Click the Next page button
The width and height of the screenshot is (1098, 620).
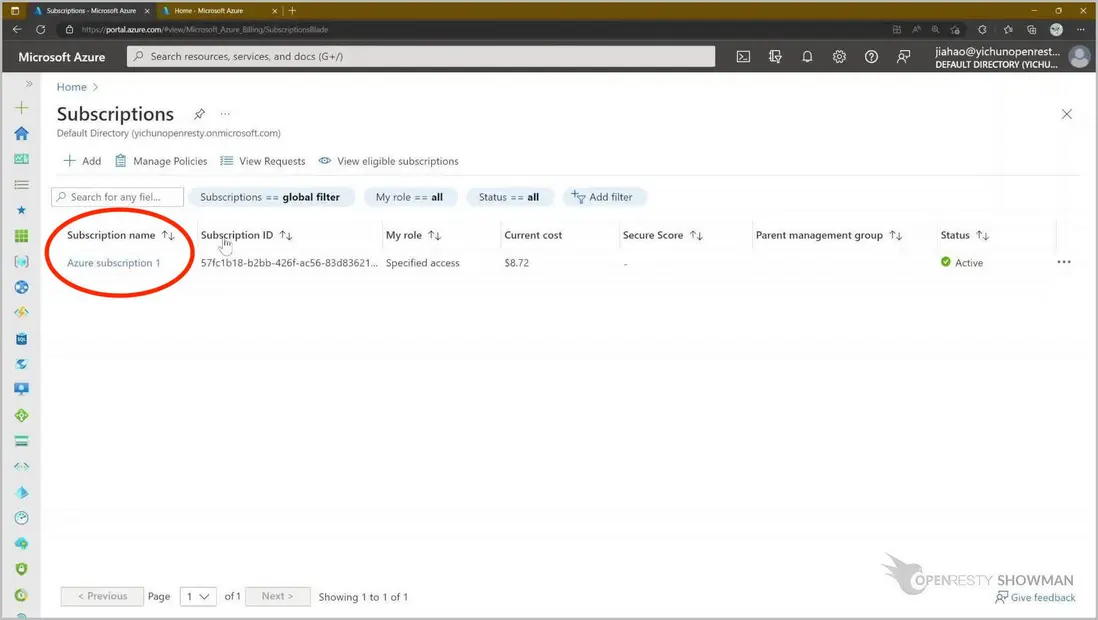click(277, 596)
